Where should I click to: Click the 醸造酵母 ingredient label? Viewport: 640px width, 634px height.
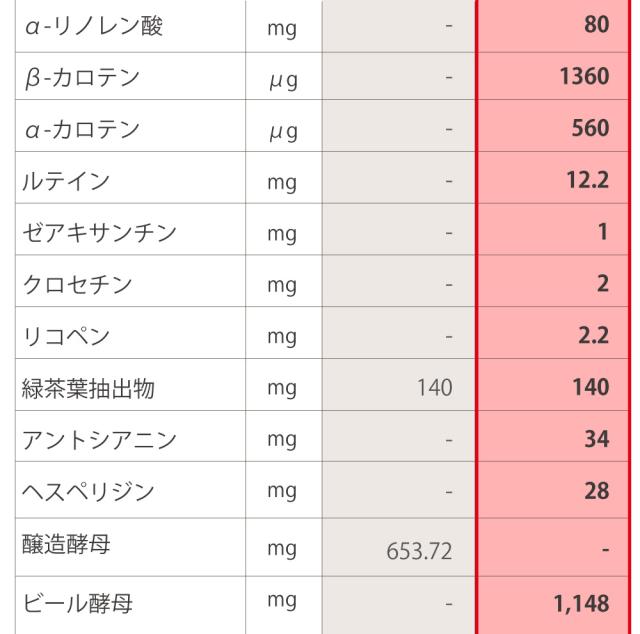(66, 547)
